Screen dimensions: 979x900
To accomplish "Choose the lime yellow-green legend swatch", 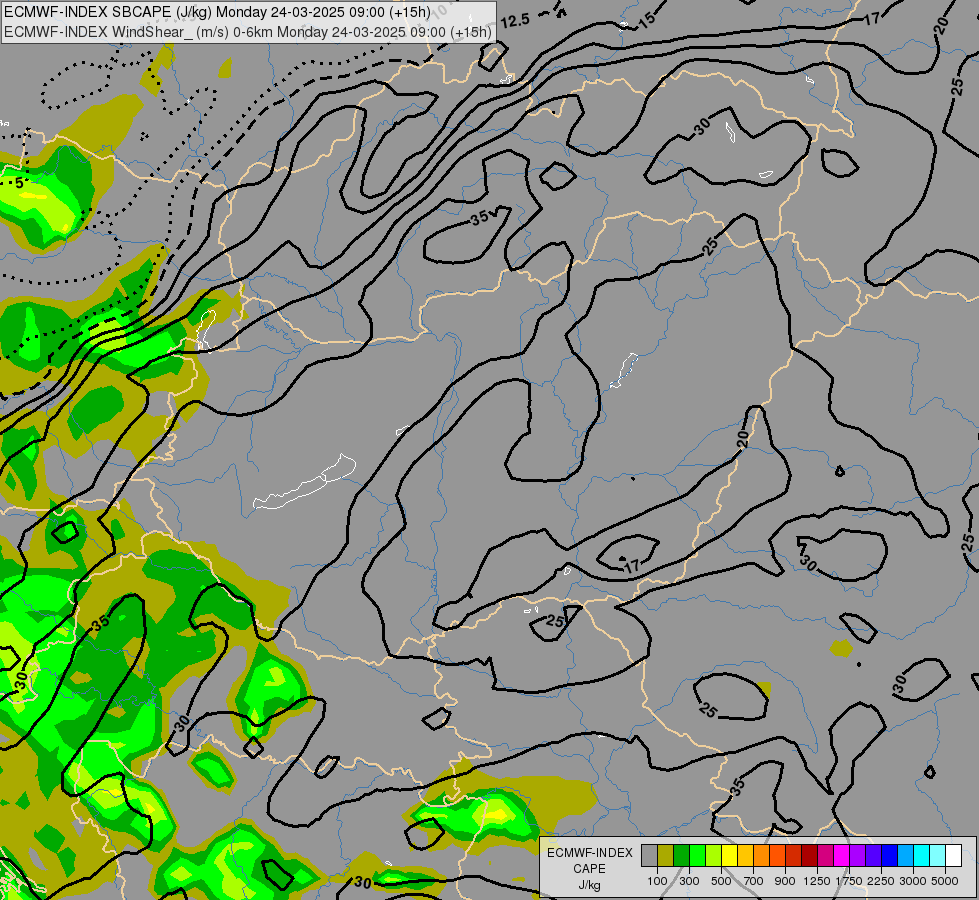I will coord(713,855).
